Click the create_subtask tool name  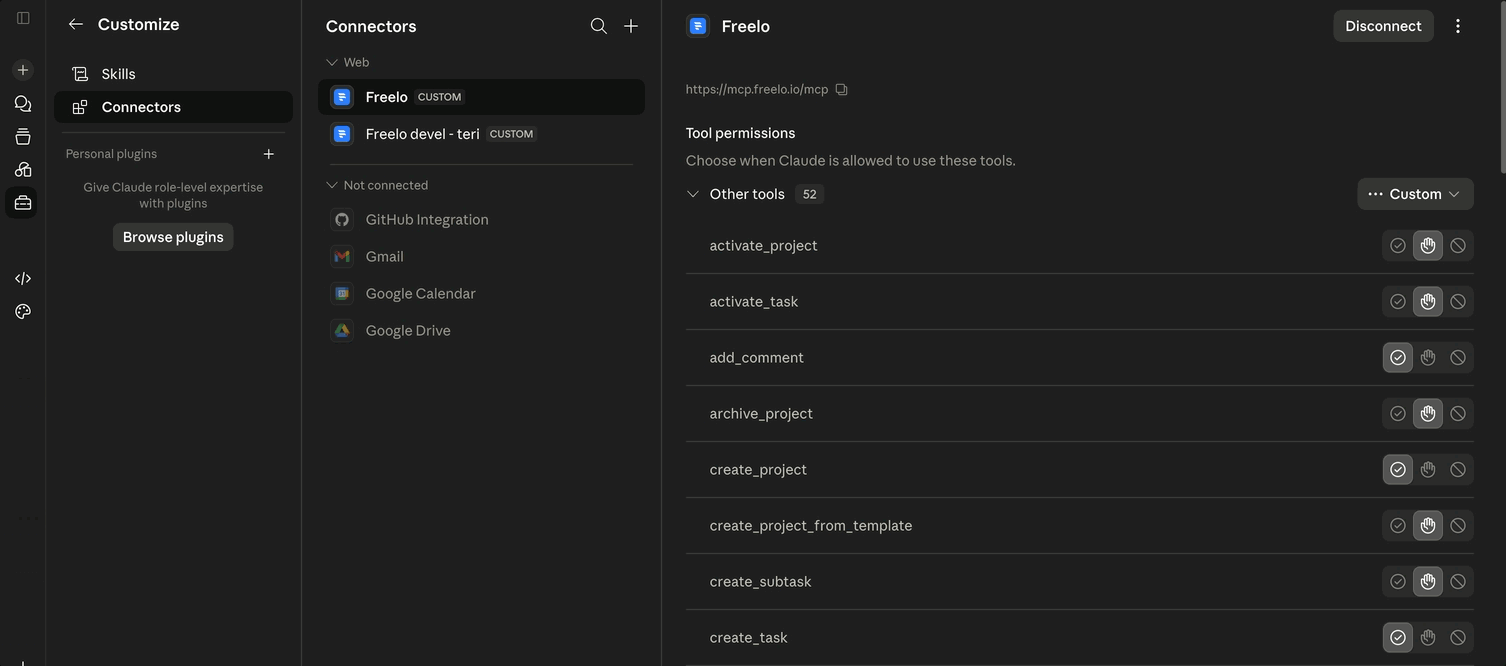tap(760, 582)
